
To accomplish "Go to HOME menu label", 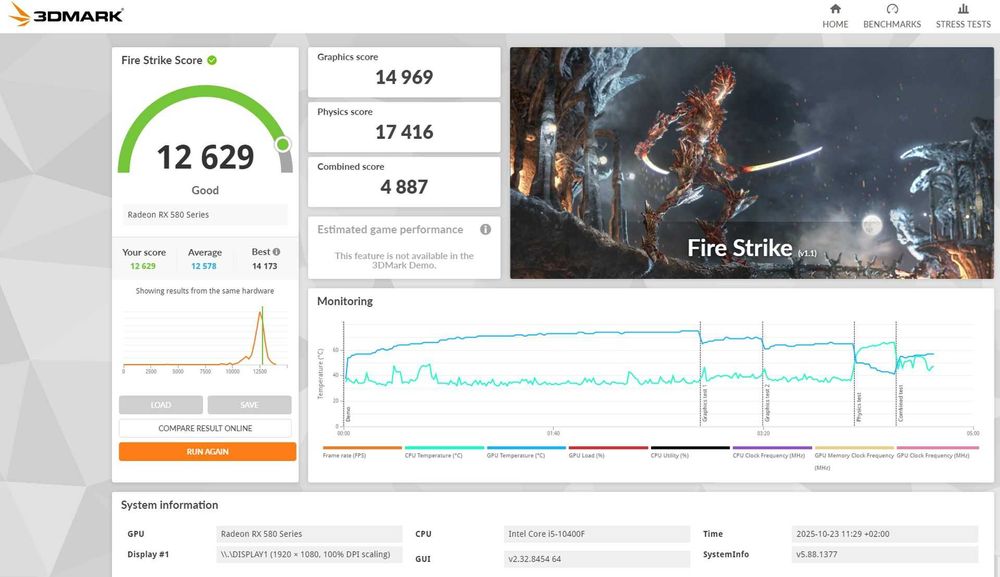I will 835,24.
